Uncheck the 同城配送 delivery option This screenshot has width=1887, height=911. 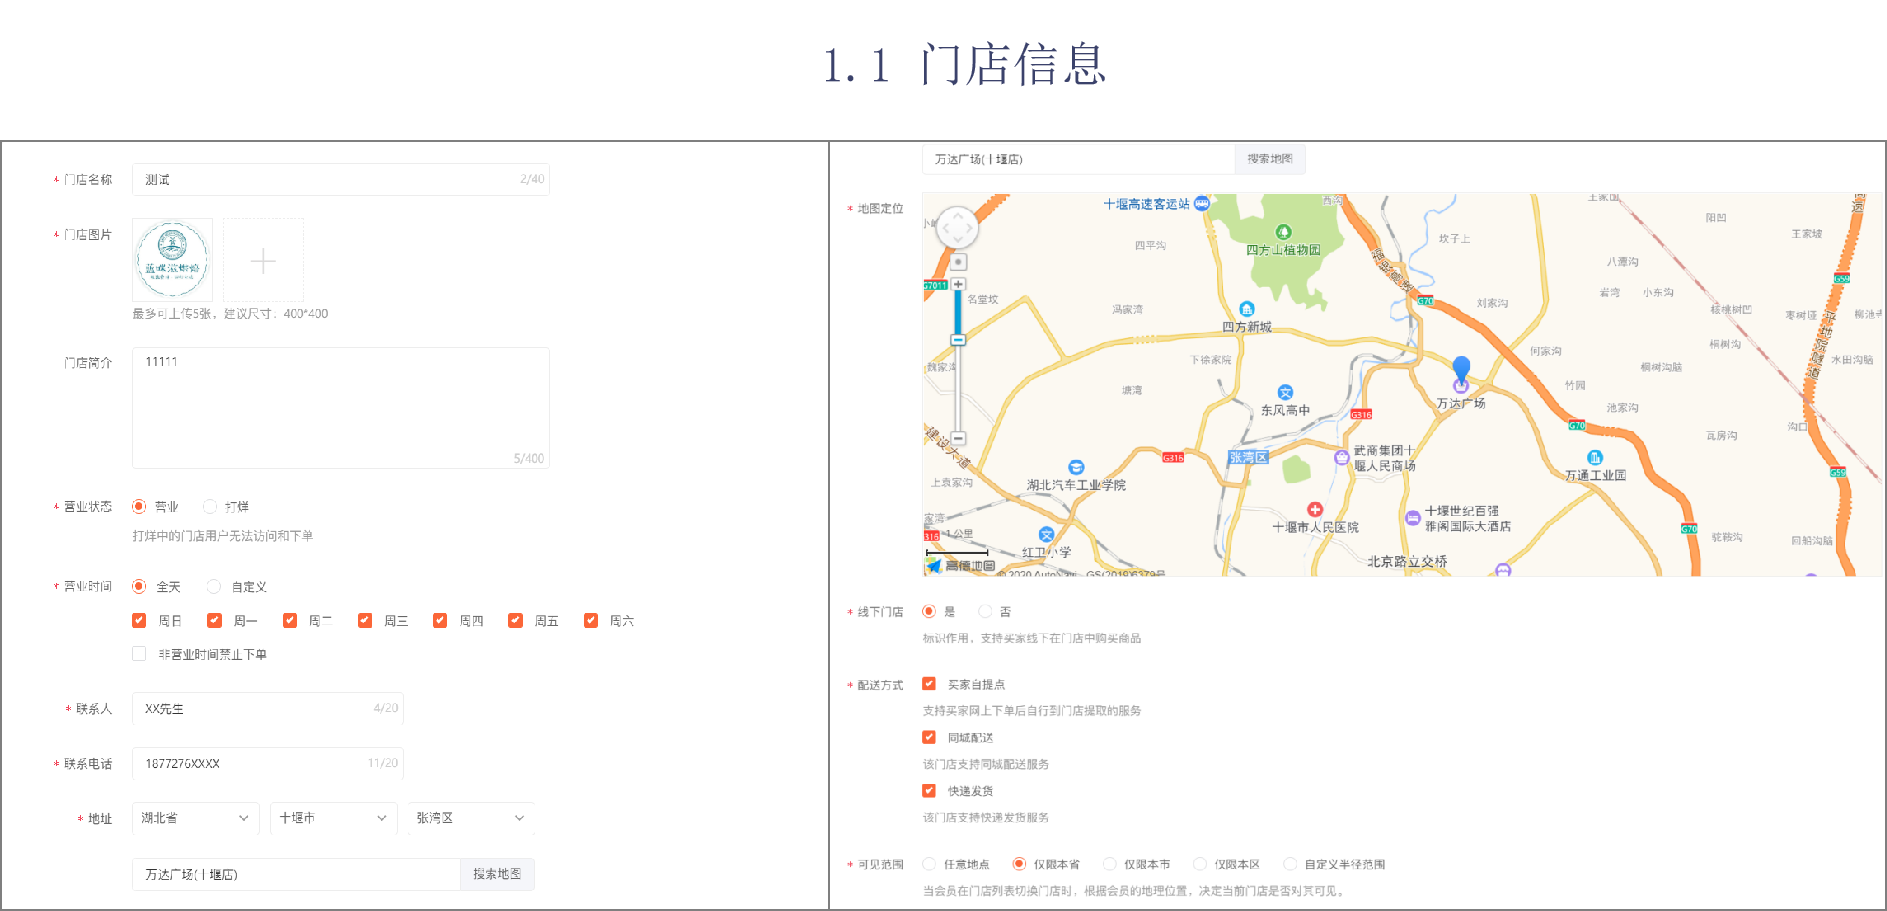point(929,737)
